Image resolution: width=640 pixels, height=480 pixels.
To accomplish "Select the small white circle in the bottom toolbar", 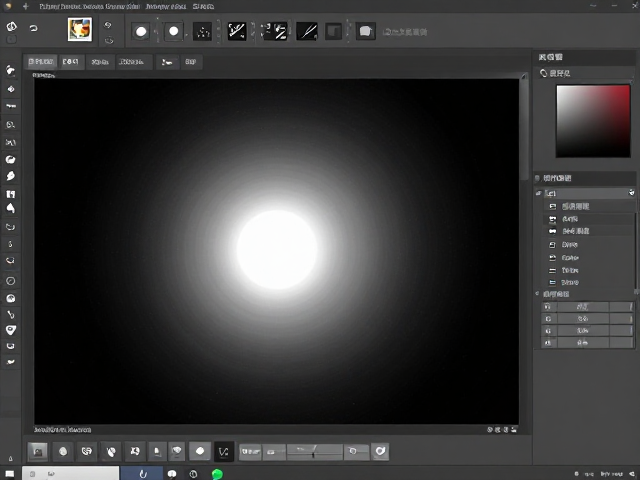I will pos(63,451).
